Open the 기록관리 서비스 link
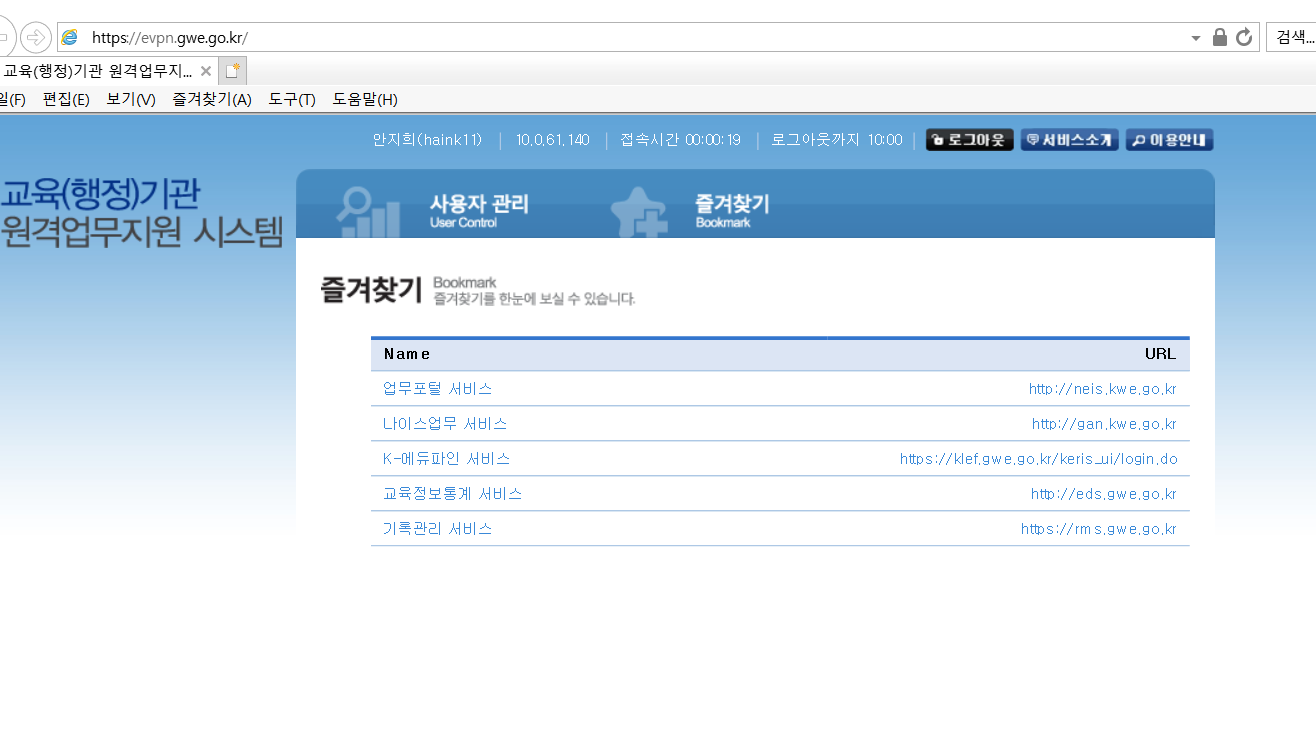This screenshot has width=1316, height=731. point(438,529)
